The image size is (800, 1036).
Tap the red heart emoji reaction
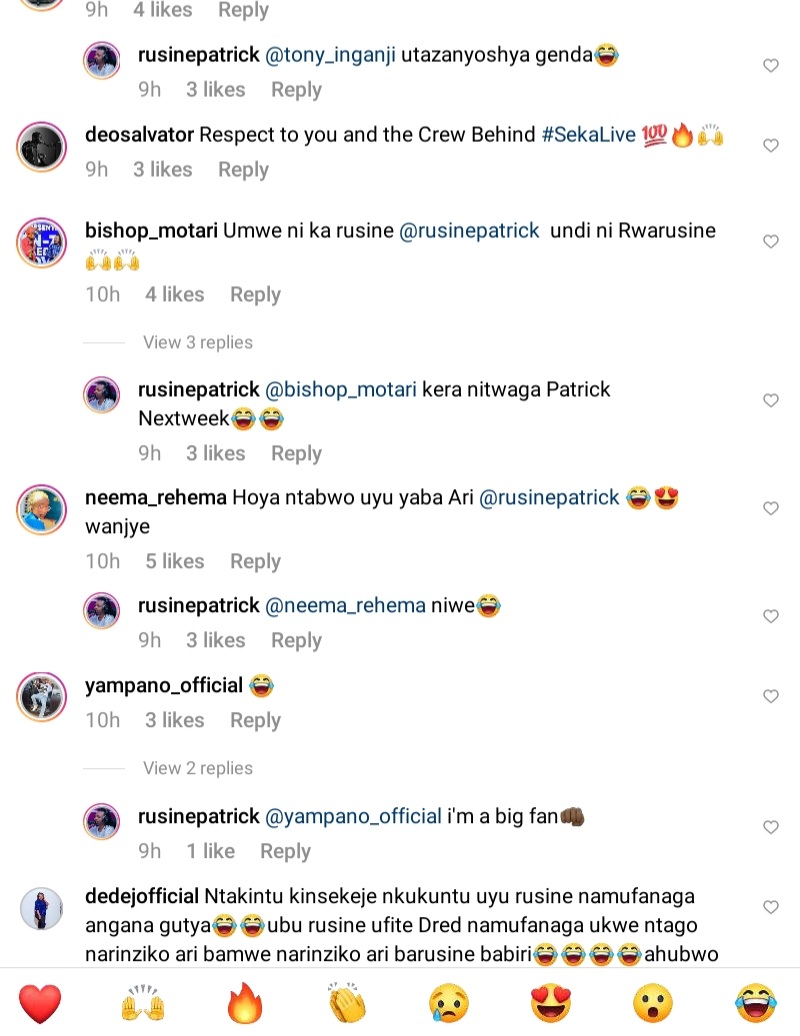[x=40, y=1003]
